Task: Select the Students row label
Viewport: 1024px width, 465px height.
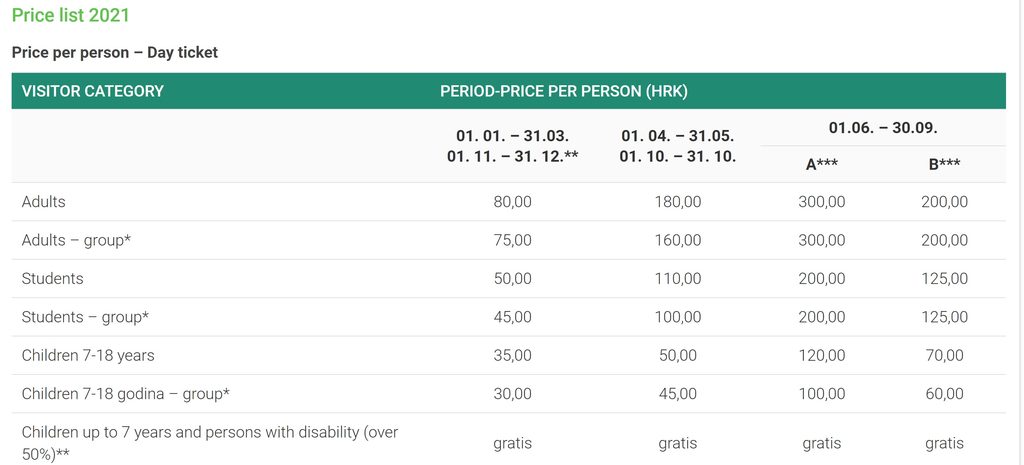Action: tap(52, 279)
